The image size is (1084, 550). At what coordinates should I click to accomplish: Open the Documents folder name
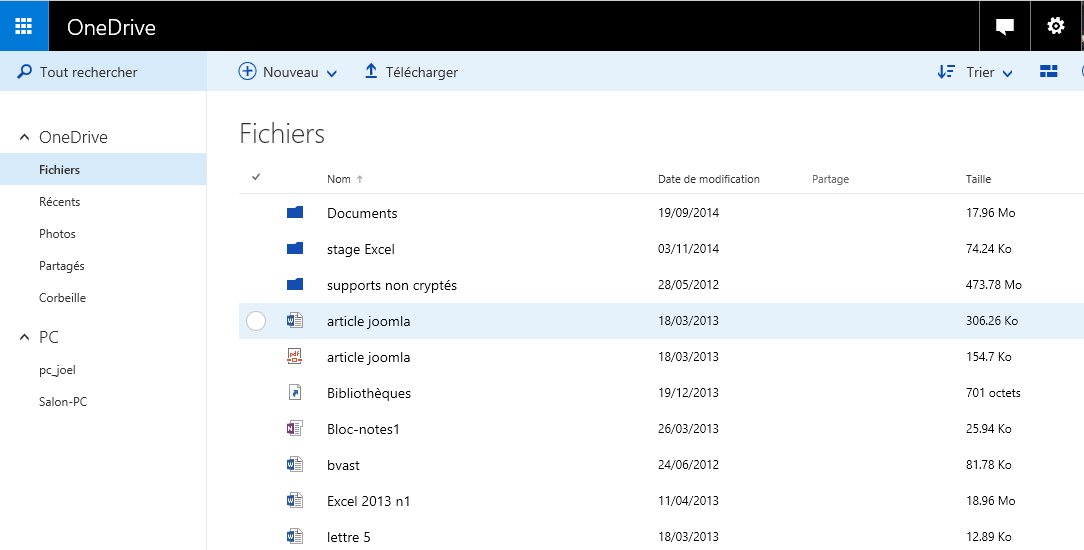point(362,213)
